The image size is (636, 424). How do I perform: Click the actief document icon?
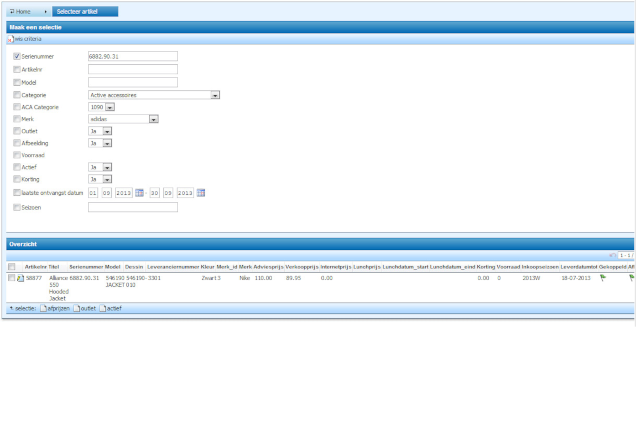[x=103, y=308]
